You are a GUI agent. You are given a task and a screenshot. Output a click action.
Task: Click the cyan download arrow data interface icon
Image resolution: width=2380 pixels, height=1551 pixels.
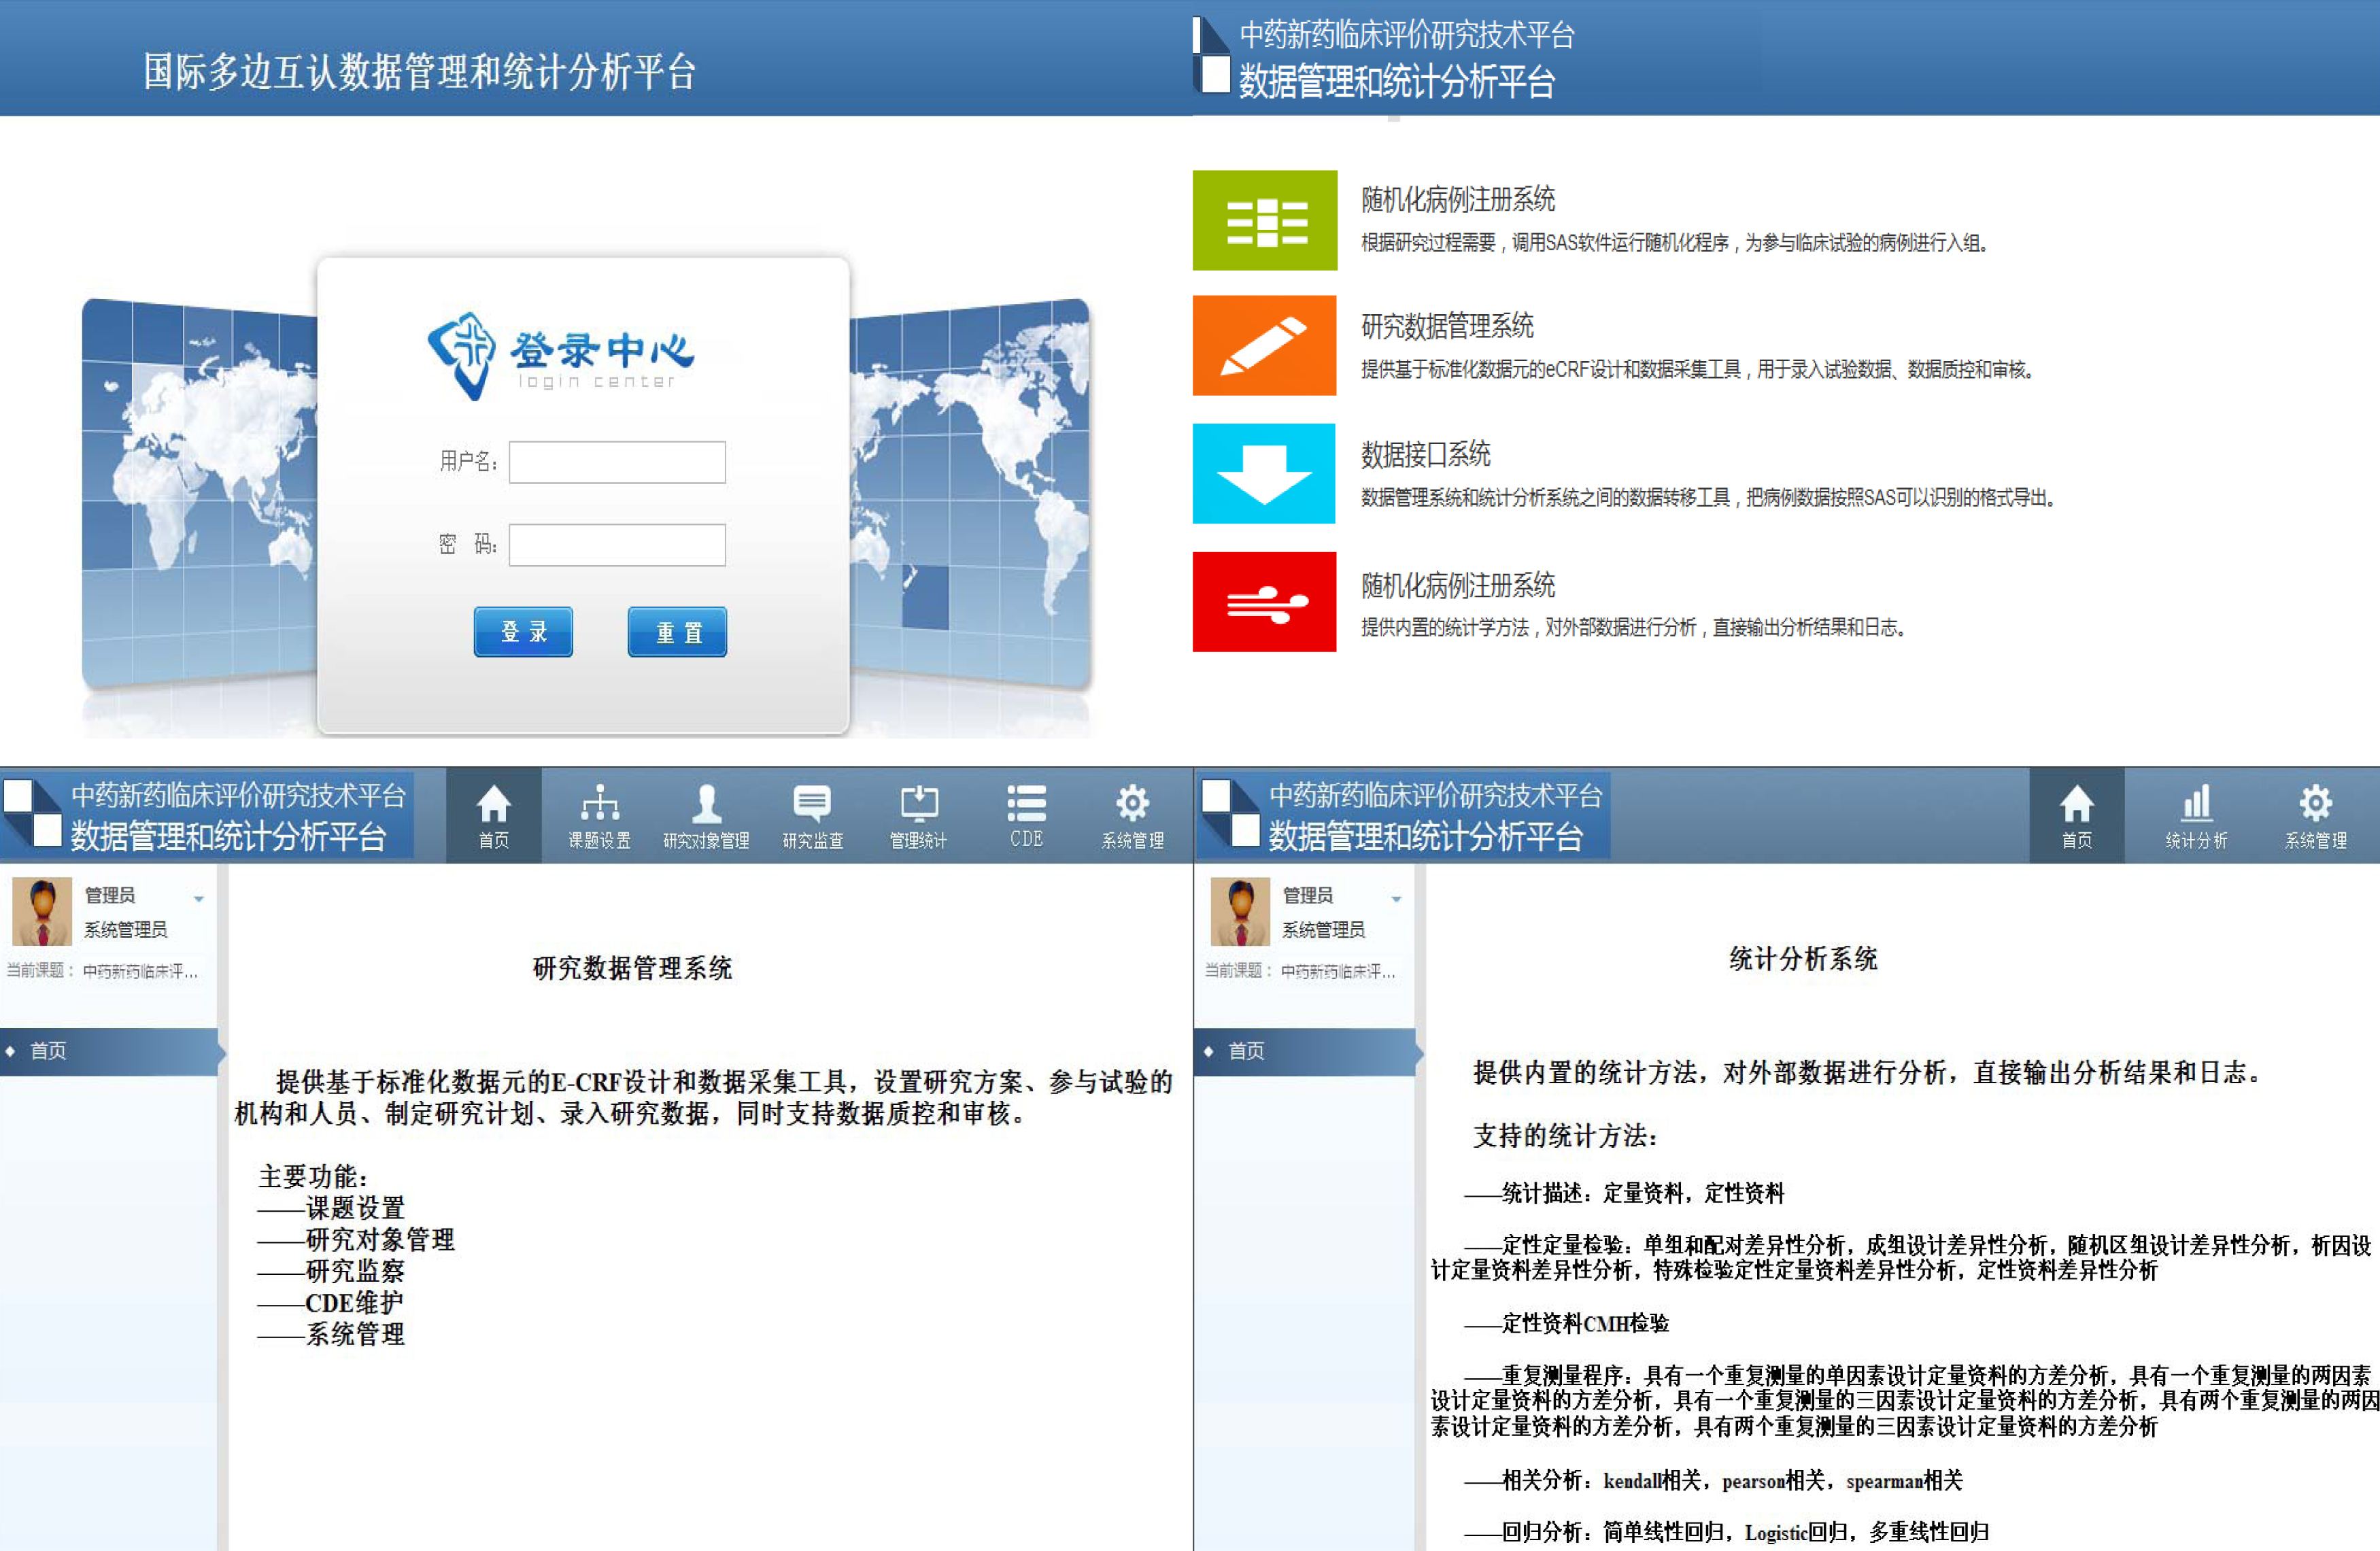[1264, 473]
